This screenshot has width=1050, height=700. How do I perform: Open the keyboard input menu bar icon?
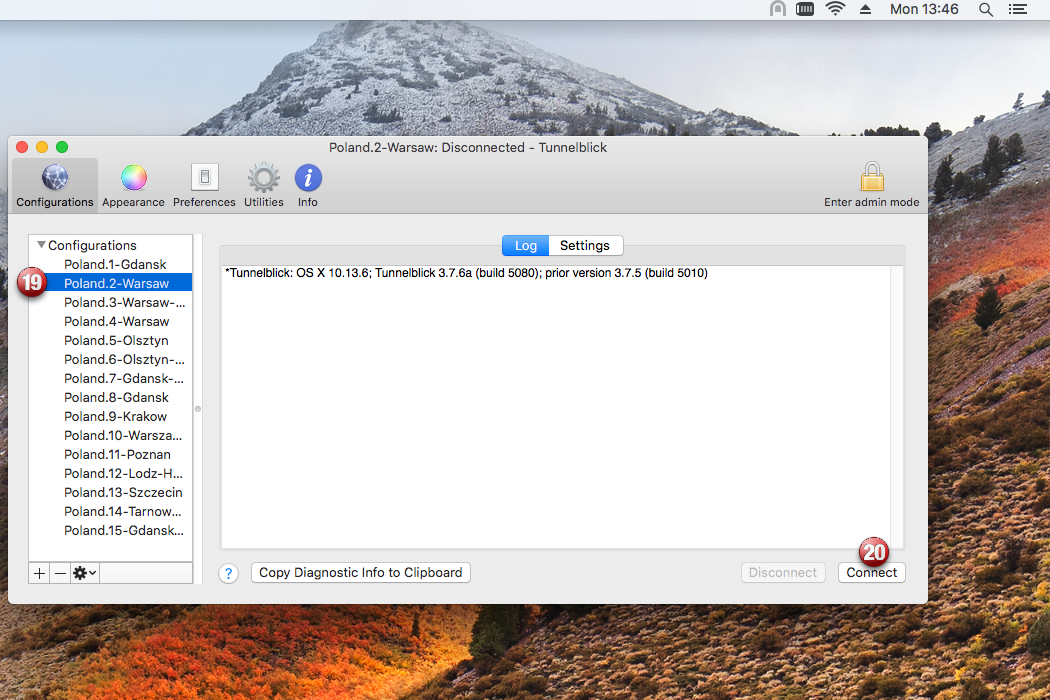click(805, 9)
